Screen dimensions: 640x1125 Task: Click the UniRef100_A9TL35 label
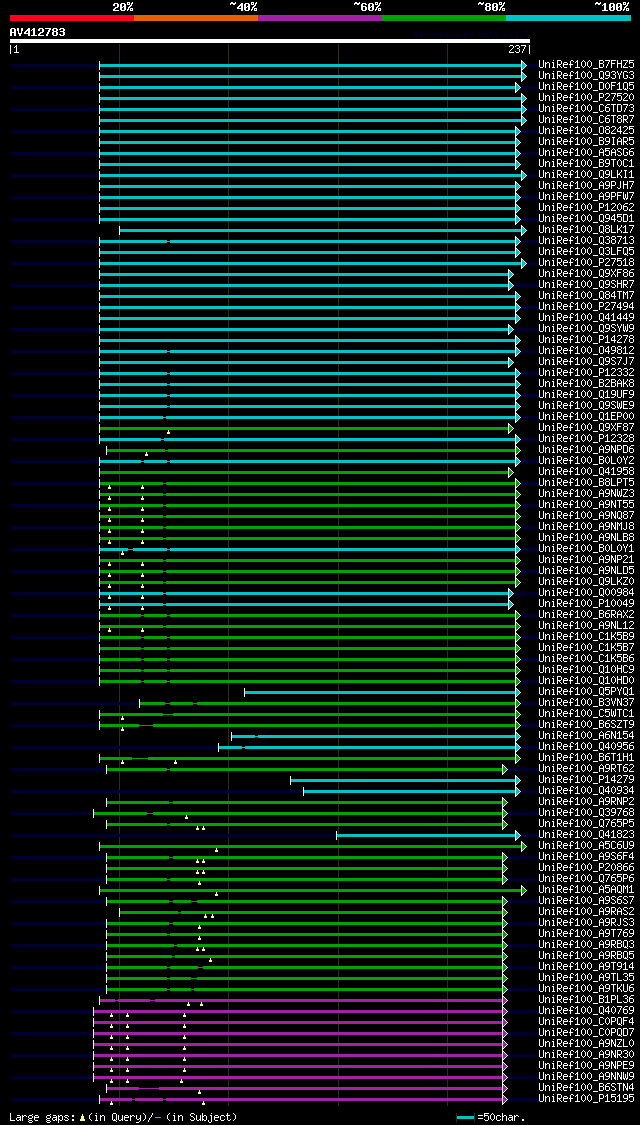coord(586,978)
